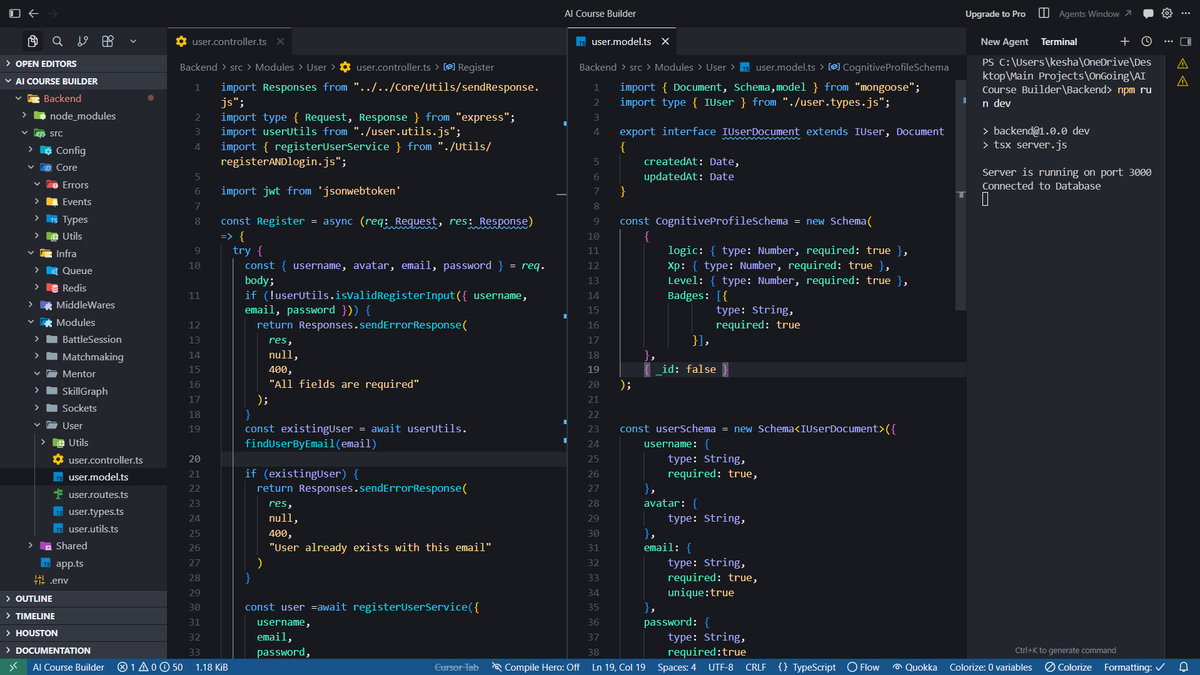The height and width of the screenshot is (675, 1200).
Task: Open the Redis folder
Action: point(83,288)
